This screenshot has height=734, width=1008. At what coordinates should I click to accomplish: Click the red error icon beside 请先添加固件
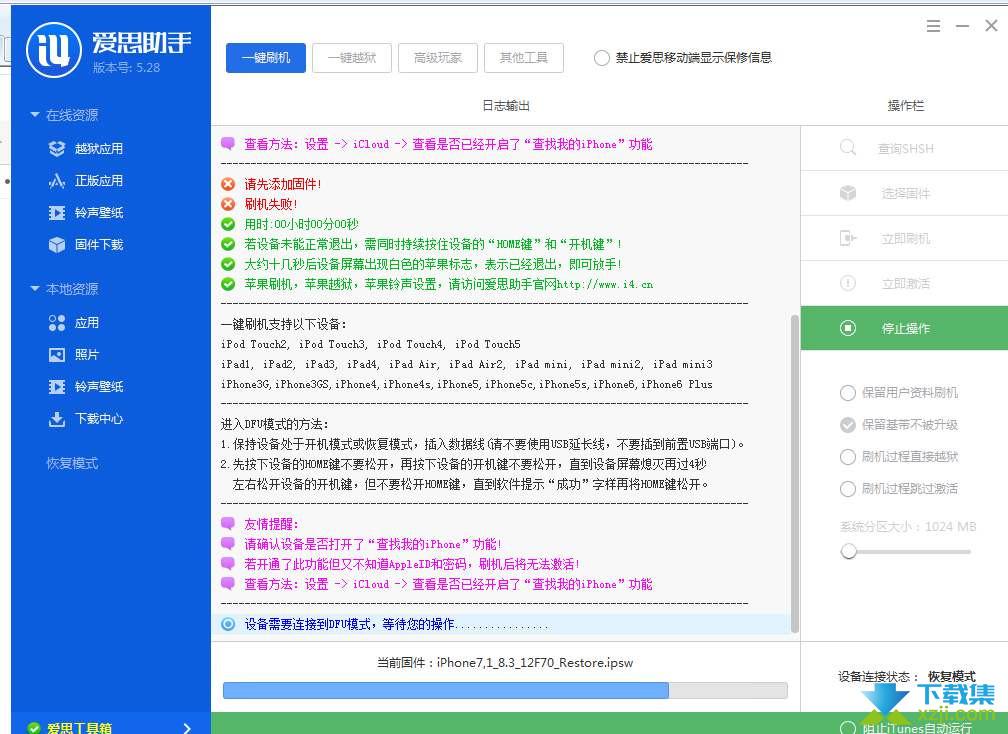point(228,184)
